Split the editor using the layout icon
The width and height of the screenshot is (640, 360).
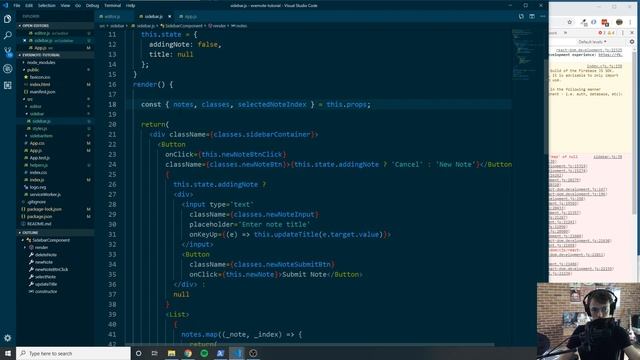[532, 16]
